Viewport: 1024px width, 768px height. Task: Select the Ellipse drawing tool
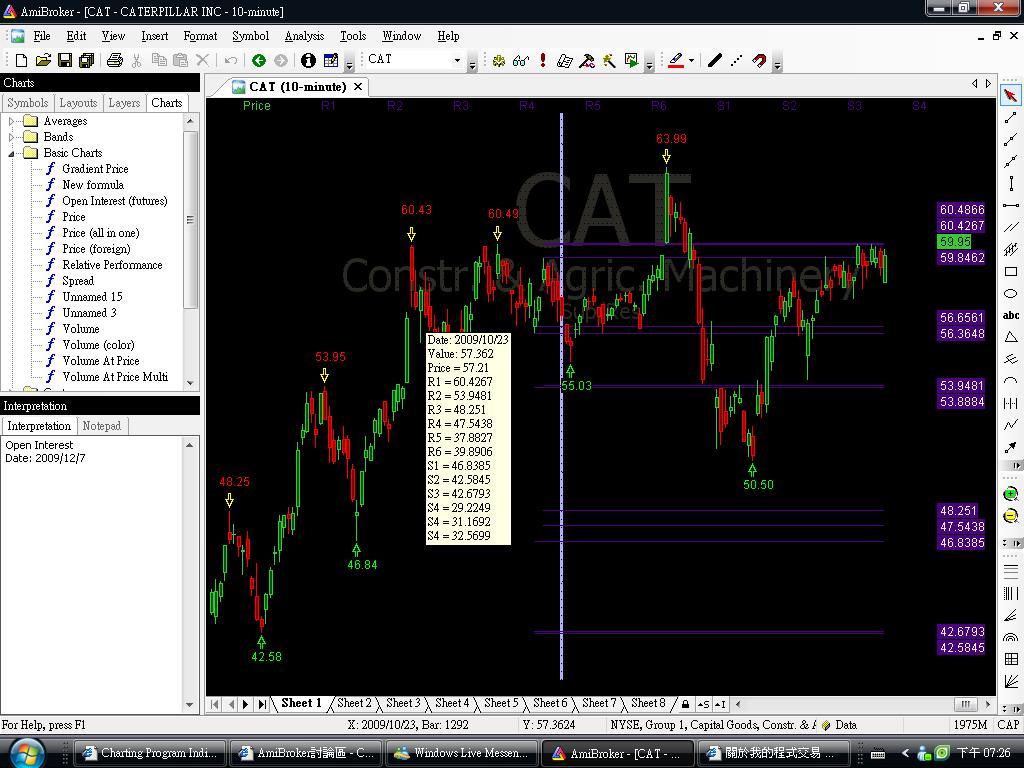[x=1010, y=293]
